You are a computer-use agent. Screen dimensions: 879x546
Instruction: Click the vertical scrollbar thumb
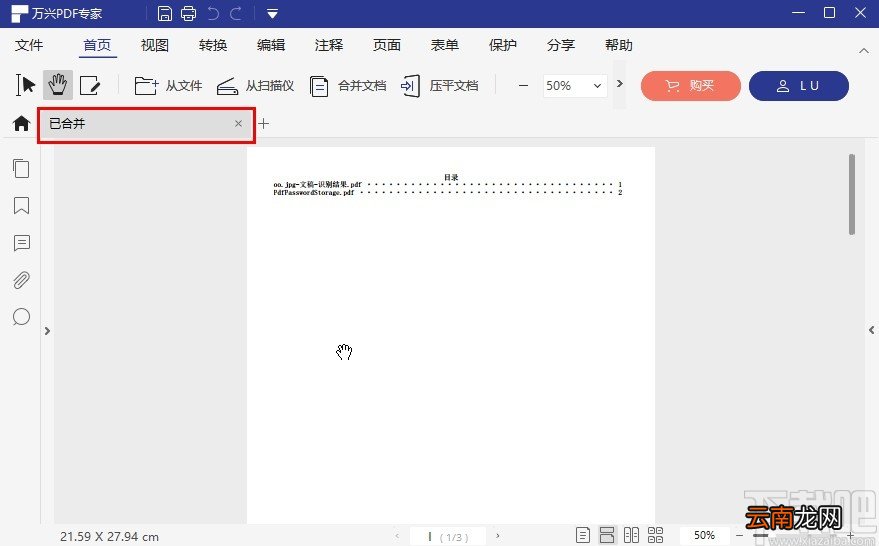click(x=852, y=194)
